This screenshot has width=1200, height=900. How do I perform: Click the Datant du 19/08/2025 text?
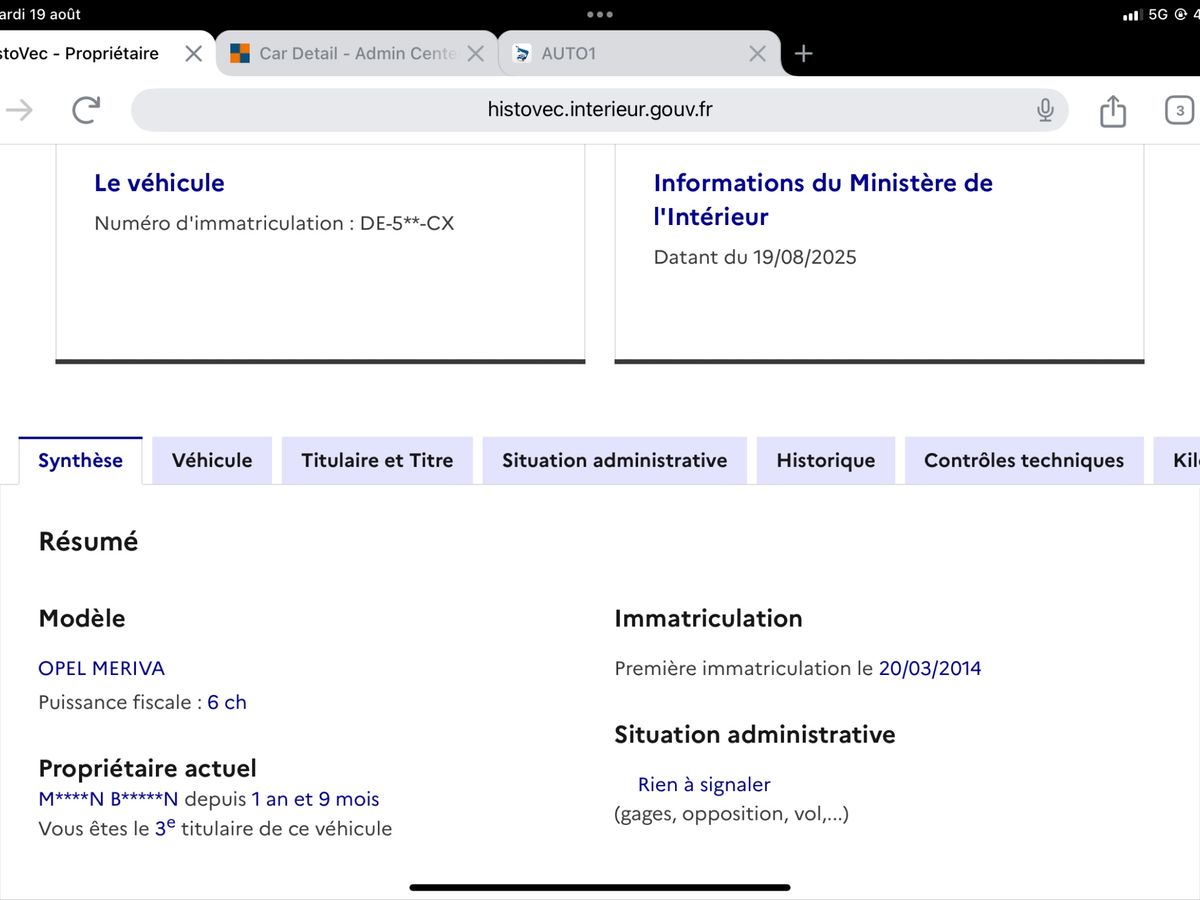coord(755,258)
